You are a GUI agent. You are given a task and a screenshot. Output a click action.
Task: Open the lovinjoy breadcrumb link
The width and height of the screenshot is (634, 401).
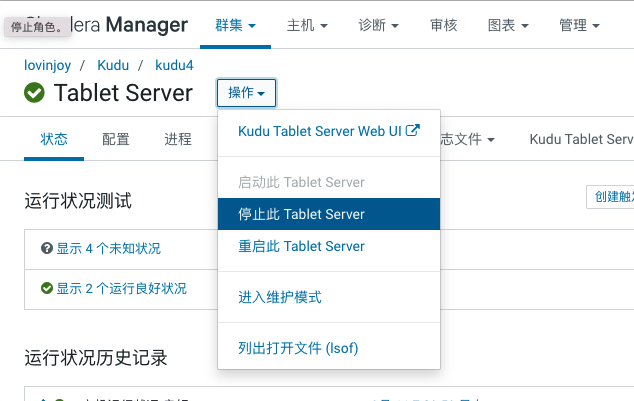pos(47,65)
